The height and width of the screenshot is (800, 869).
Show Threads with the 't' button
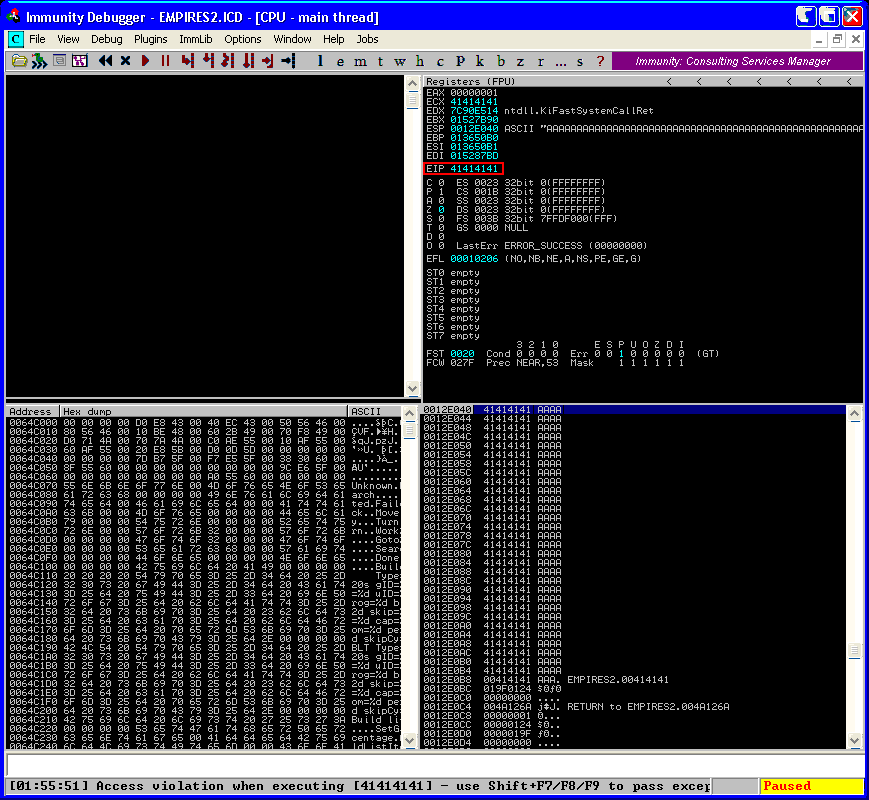(x=380, y=61)
